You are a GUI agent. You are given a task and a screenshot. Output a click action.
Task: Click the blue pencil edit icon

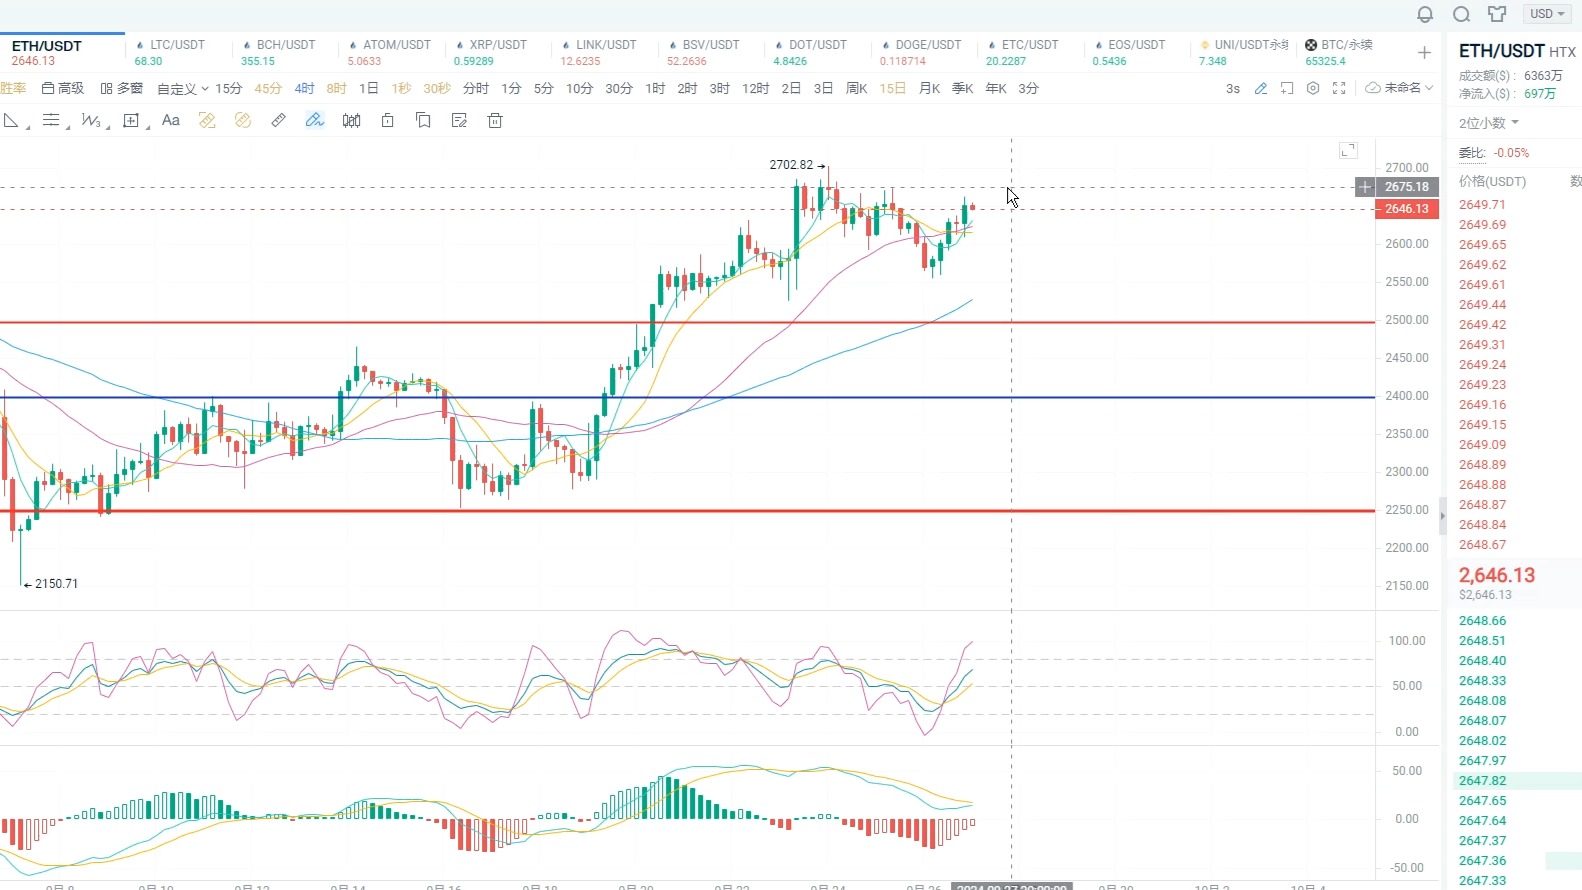tap(1261, 88)
